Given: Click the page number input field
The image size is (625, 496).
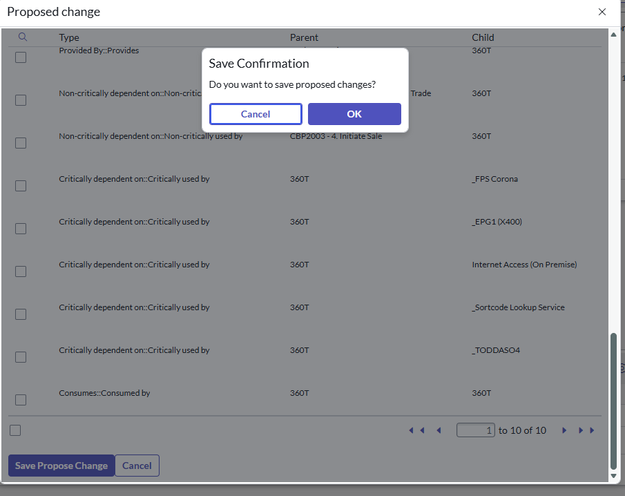Looking at the screenshot, I should pos(476,430).
